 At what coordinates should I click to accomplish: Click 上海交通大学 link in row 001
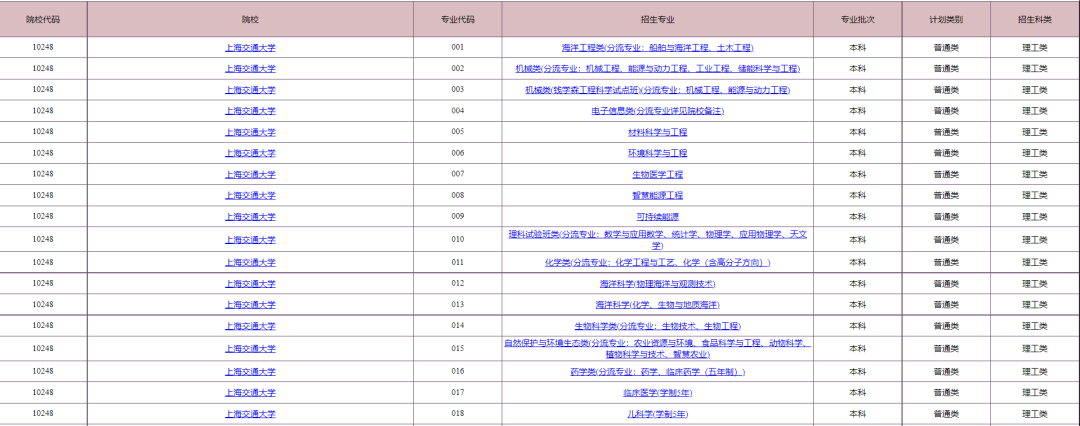[250, 48]
